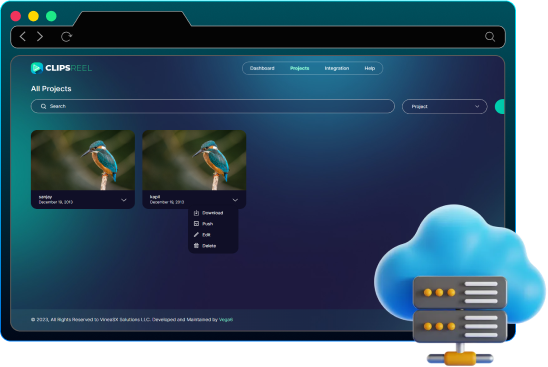548x367 pixels.
Task: Open the sanjay project thumbnail
Action: pyautogui.click(x=83, y=160)
